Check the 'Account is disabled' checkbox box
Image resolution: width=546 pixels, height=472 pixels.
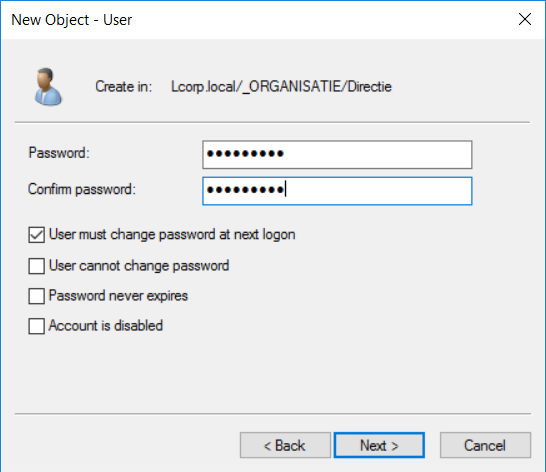[x=37, y=326]
